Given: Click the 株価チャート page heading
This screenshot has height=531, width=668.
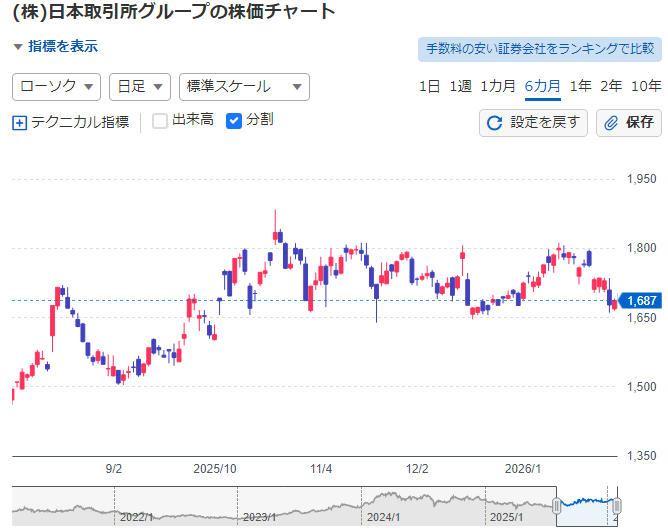Looking at the screenshot, I should (174, 11).
